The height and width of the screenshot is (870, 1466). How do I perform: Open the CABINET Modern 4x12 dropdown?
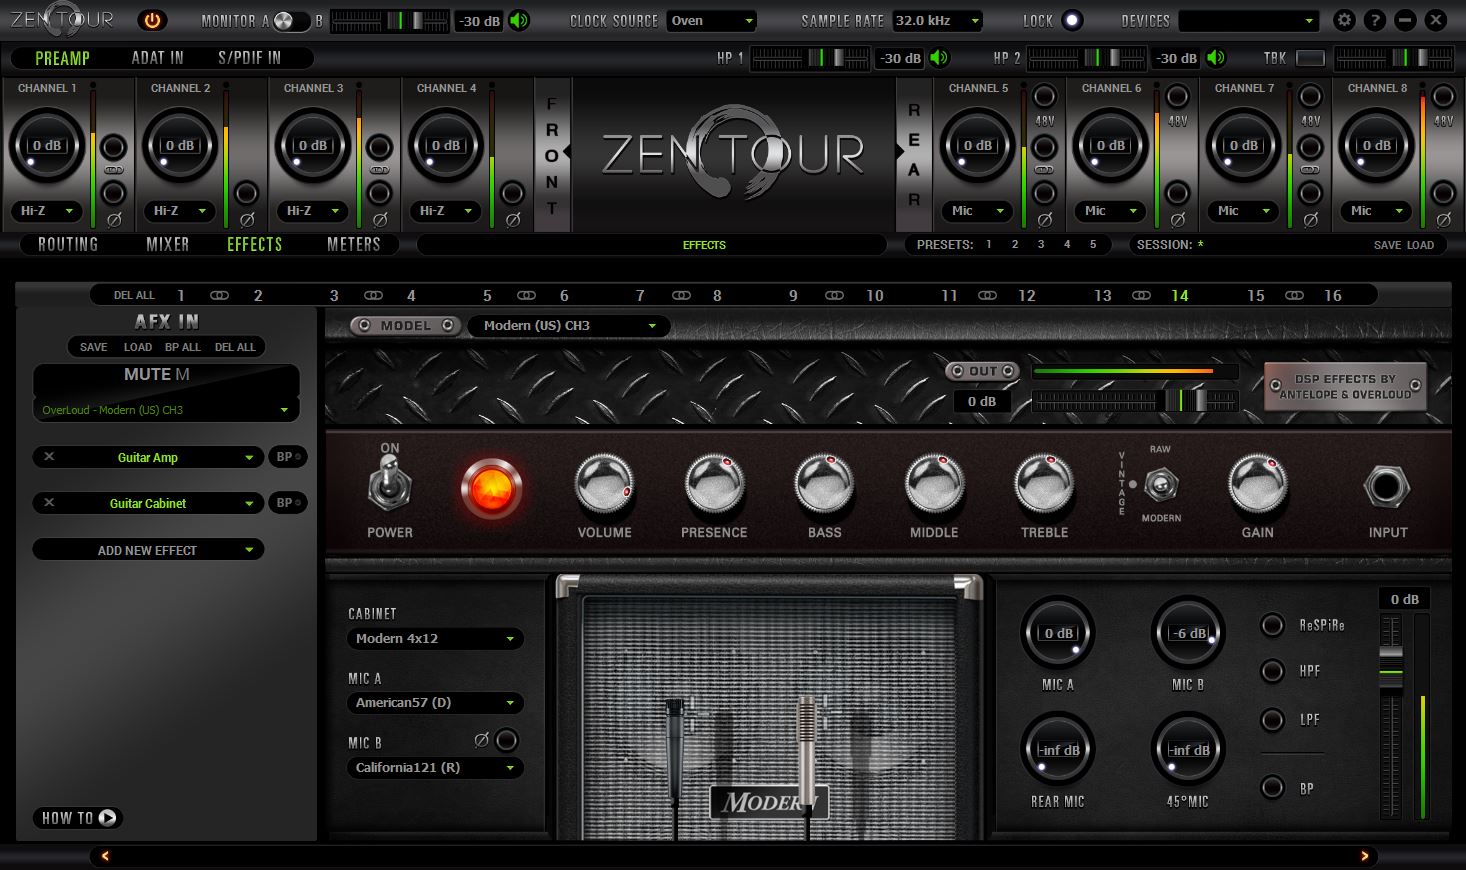[x=435, y=638]
